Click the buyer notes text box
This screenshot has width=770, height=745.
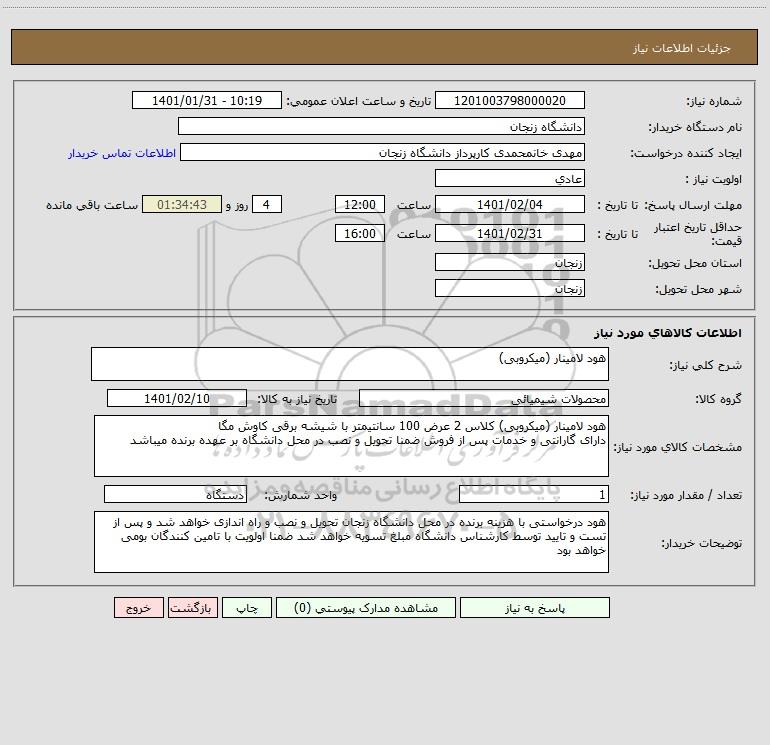(351, 542)
